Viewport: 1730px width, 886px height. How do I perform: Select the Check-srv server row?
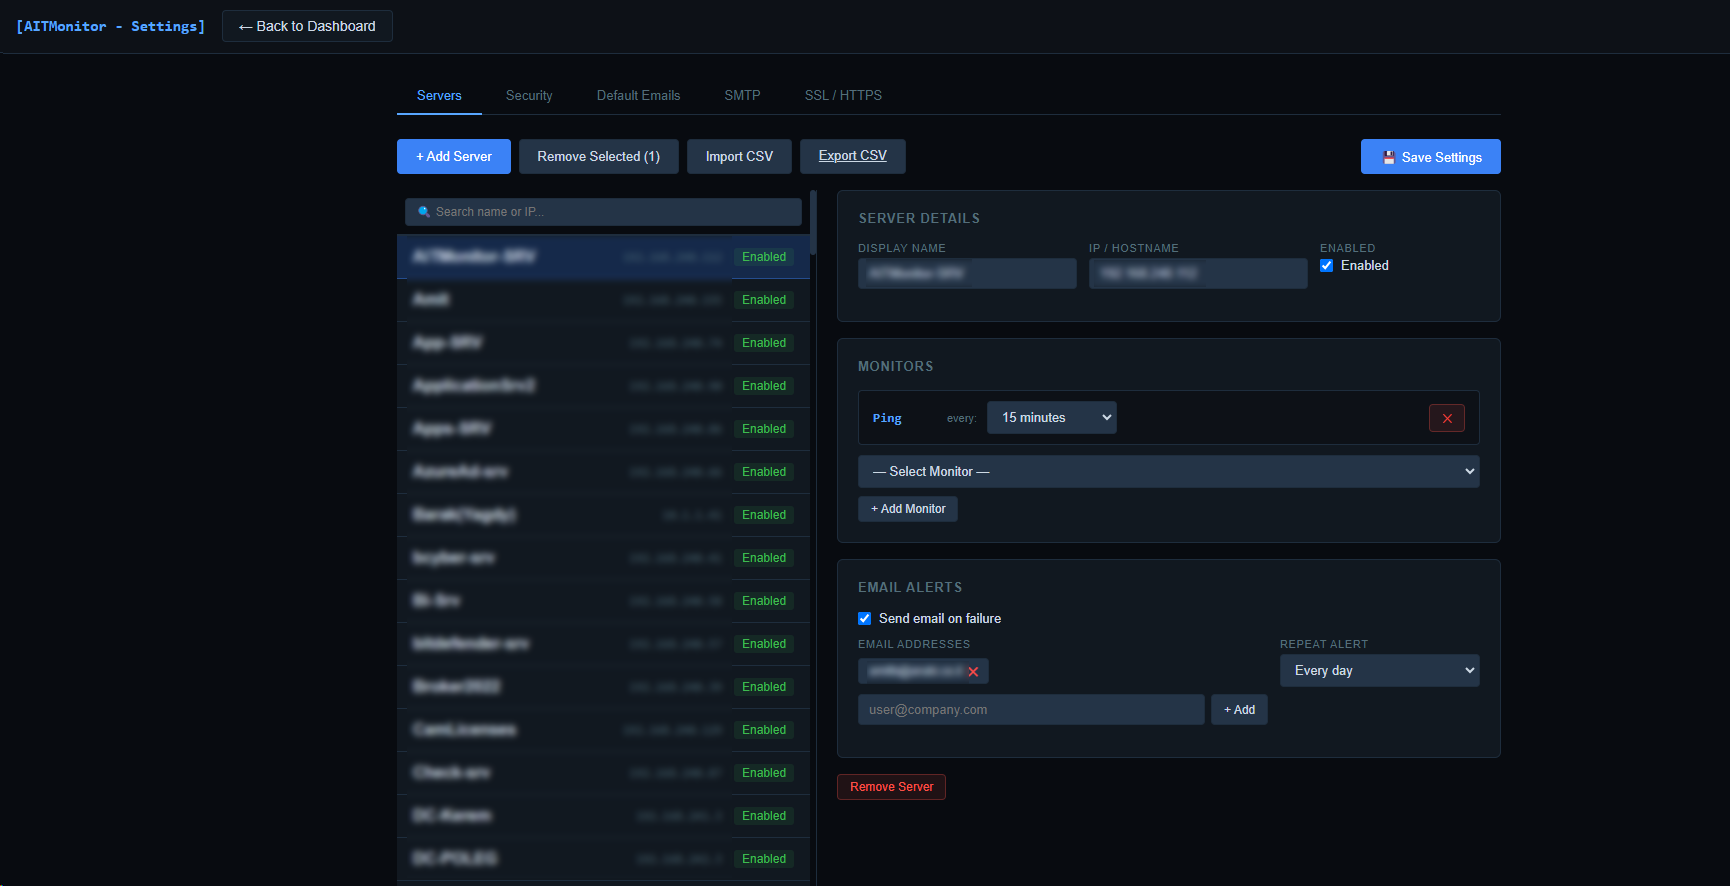[603, 773]
